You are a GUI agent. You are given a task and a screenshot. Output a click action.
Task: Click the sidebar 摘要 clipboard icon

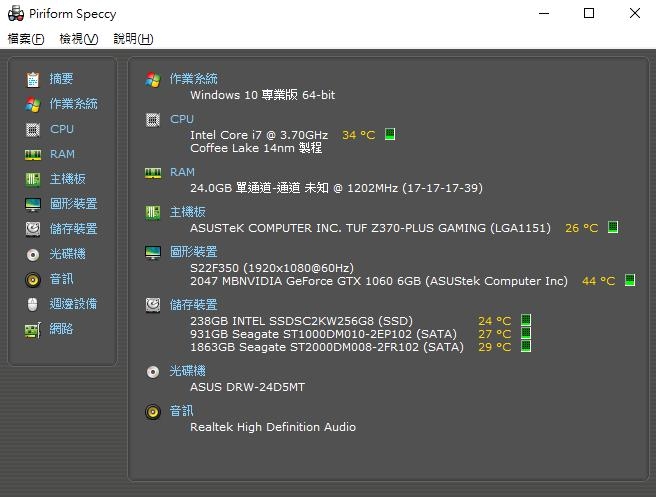tap(33, 79)
